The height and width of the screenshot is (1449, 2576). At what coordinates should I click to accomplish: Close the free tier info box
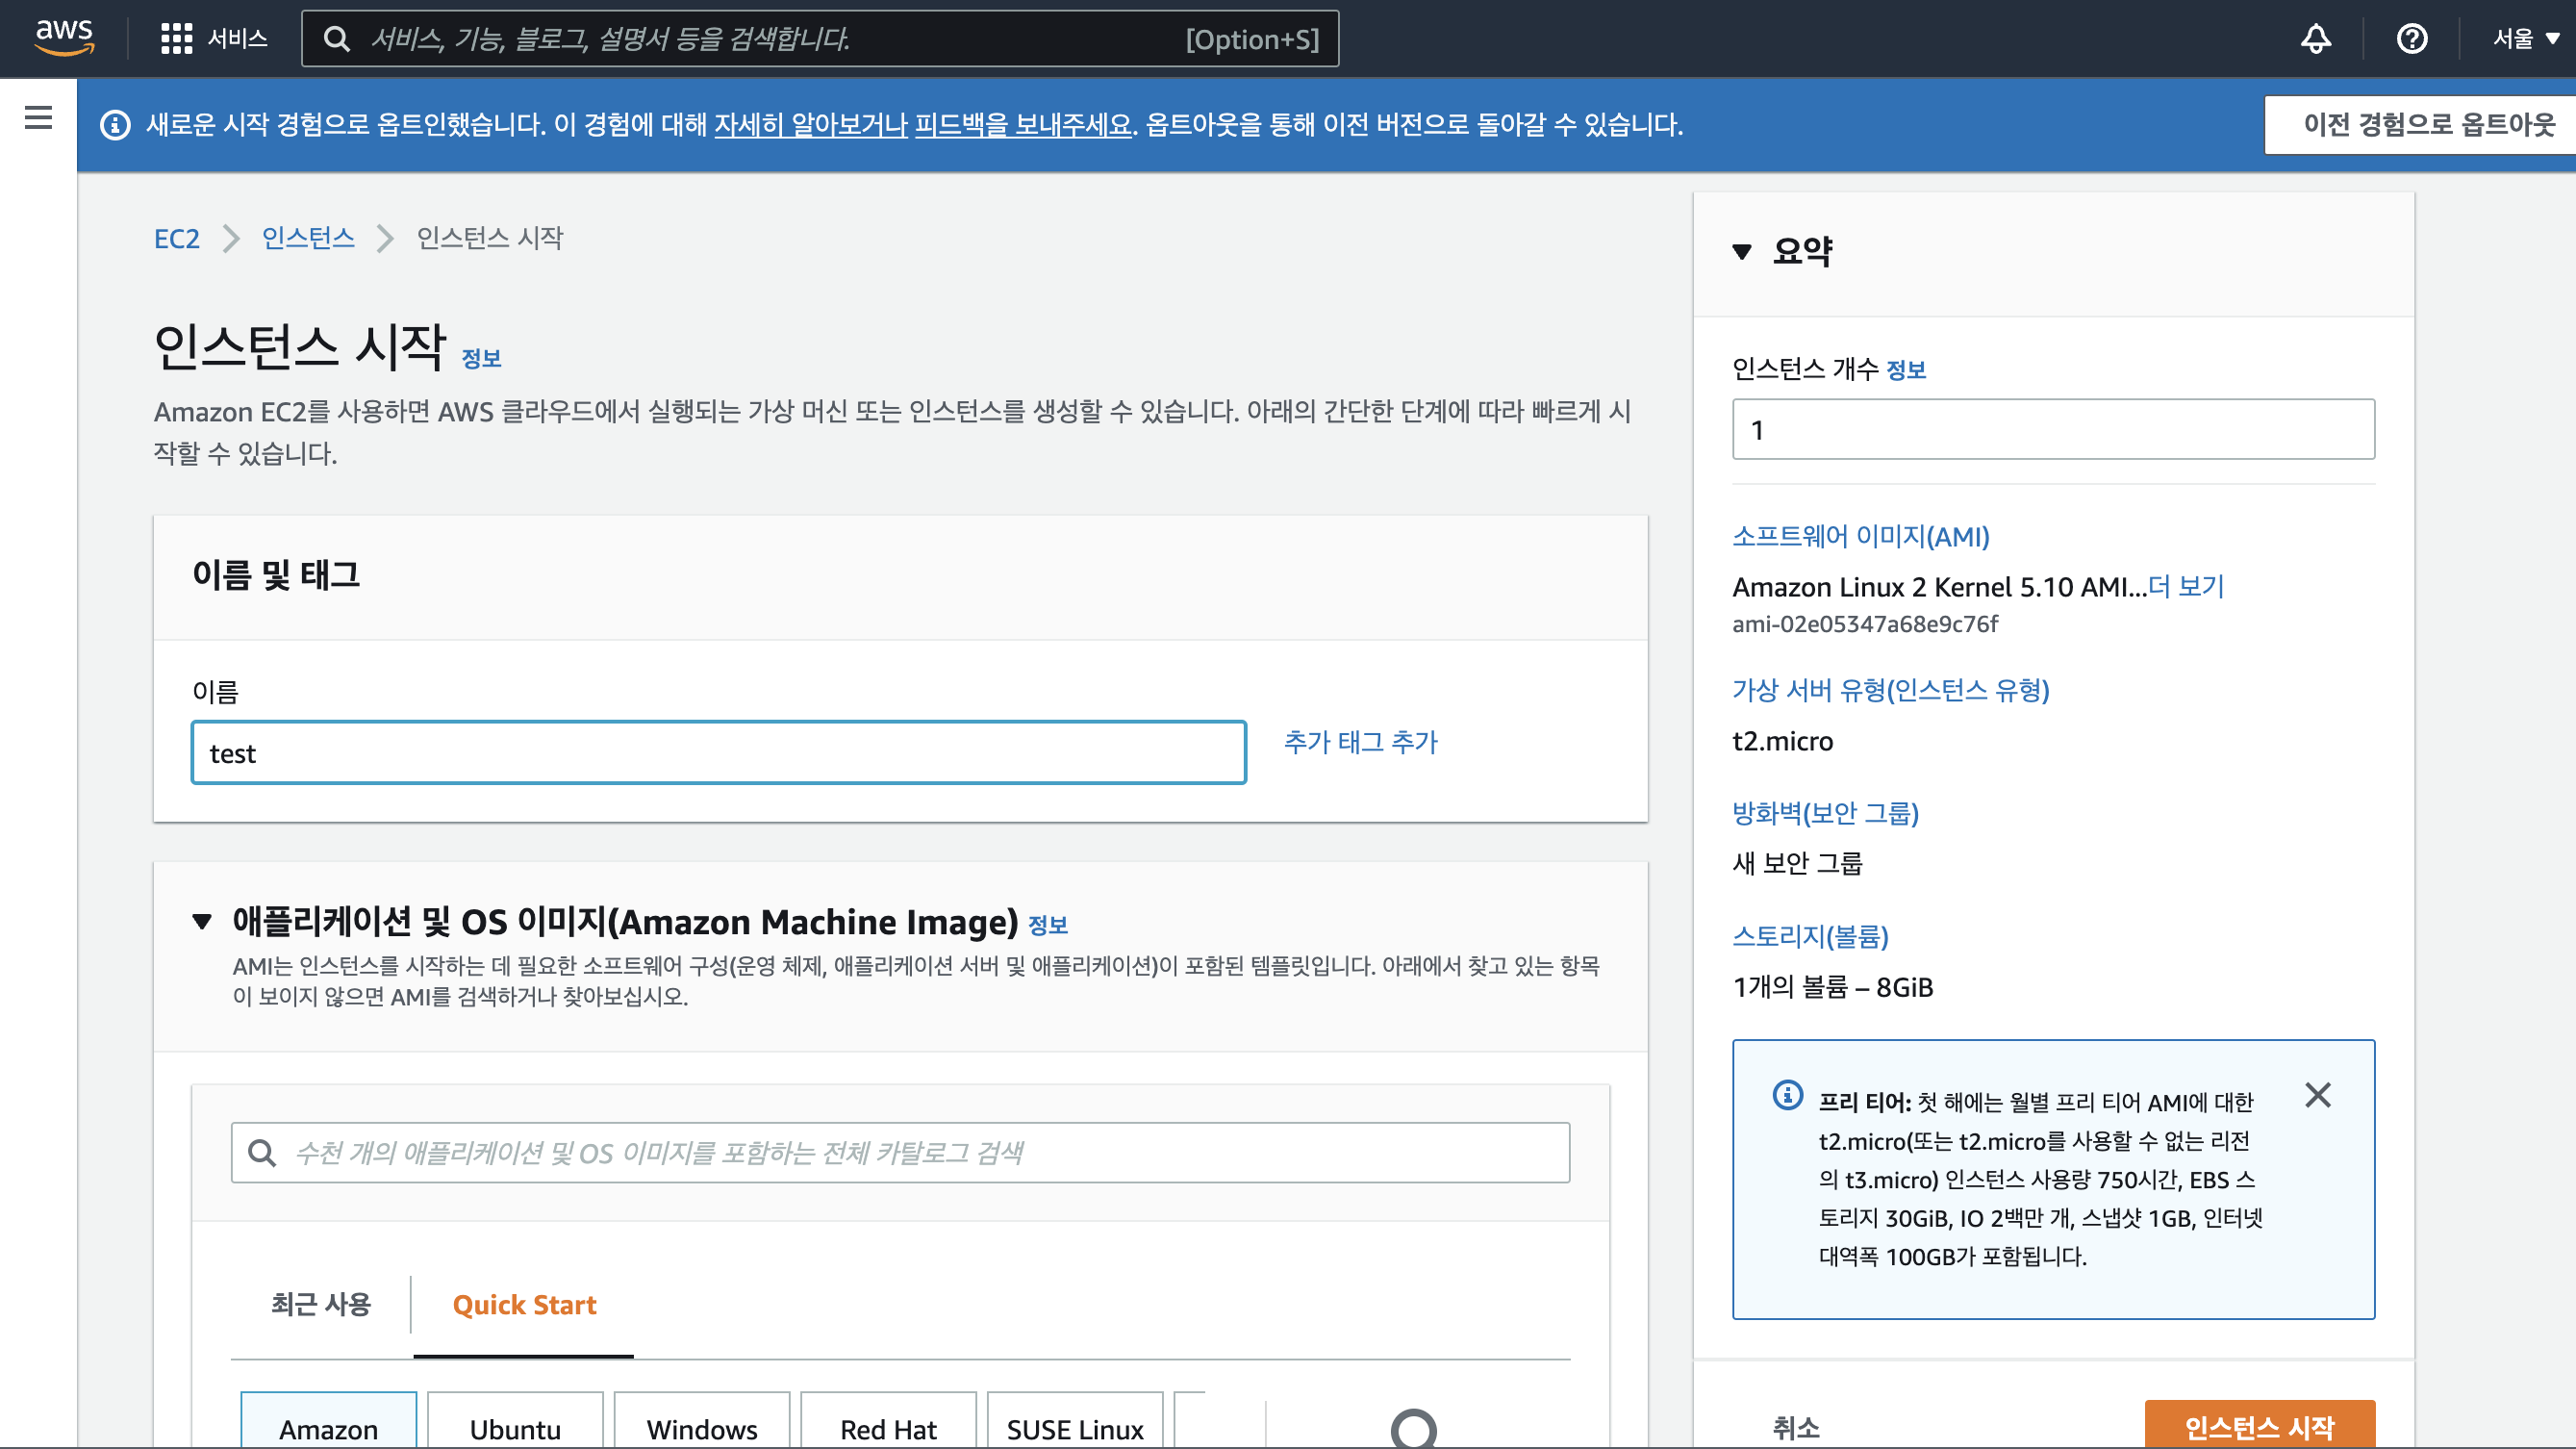[x=2318, y=1095]
